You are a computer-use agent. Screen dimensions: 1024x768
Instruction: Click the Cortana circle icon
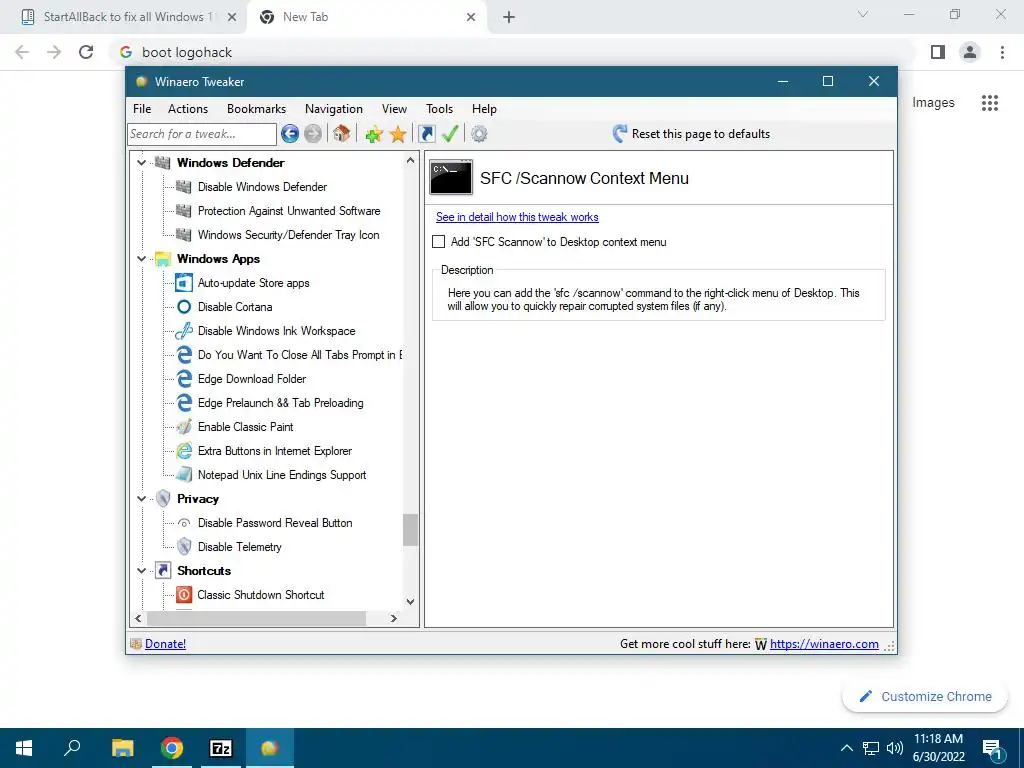(x=184, y=307)
